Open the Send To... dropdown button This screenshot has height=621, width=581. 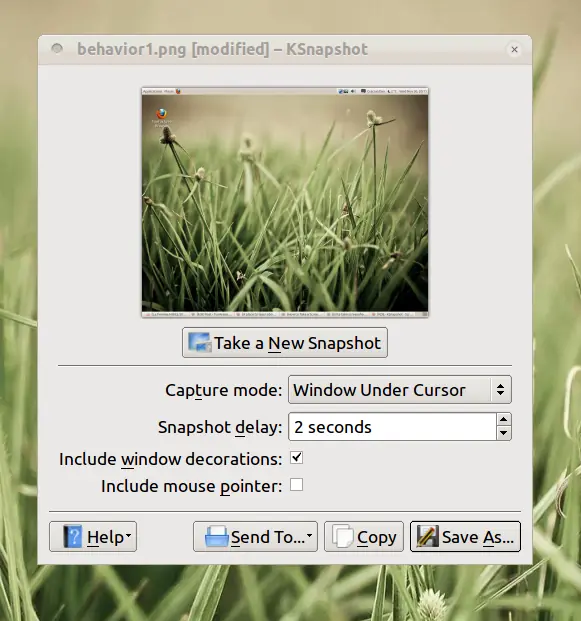(255, 537)
